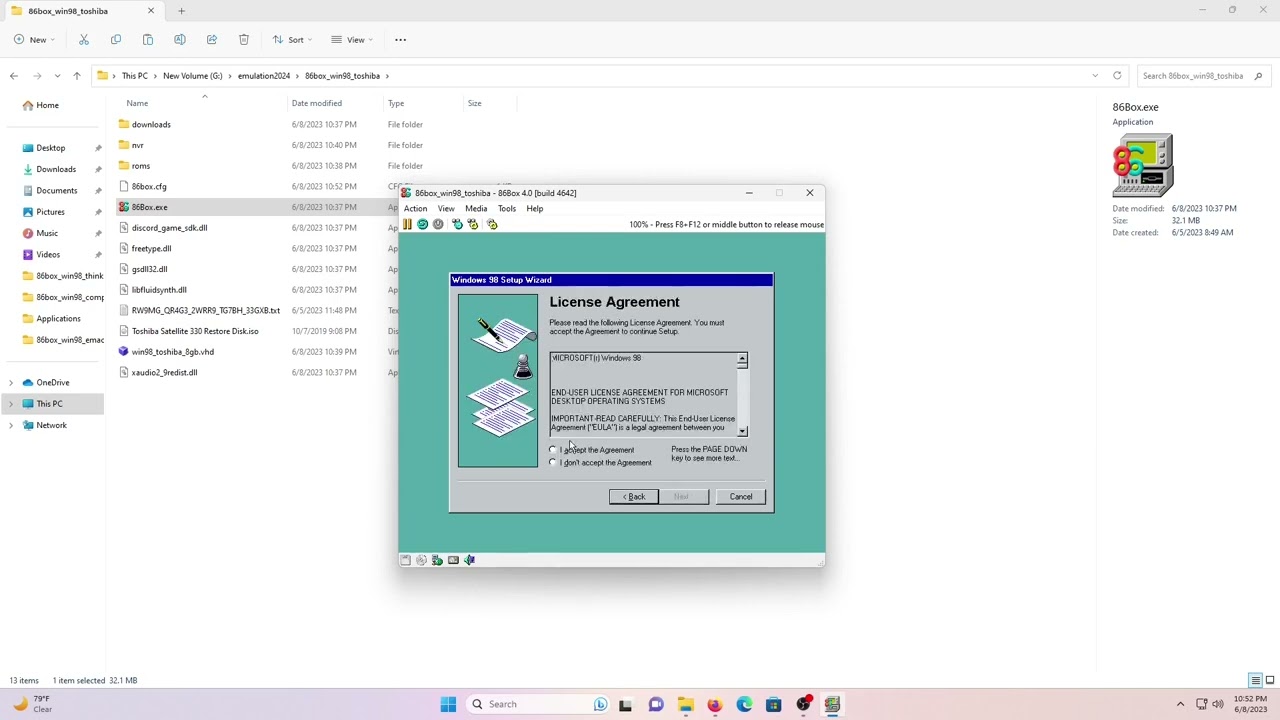Click Back in the Windows 98 Setup Wizard
Screen dimensions: 1280x720
tap(634, 497)
